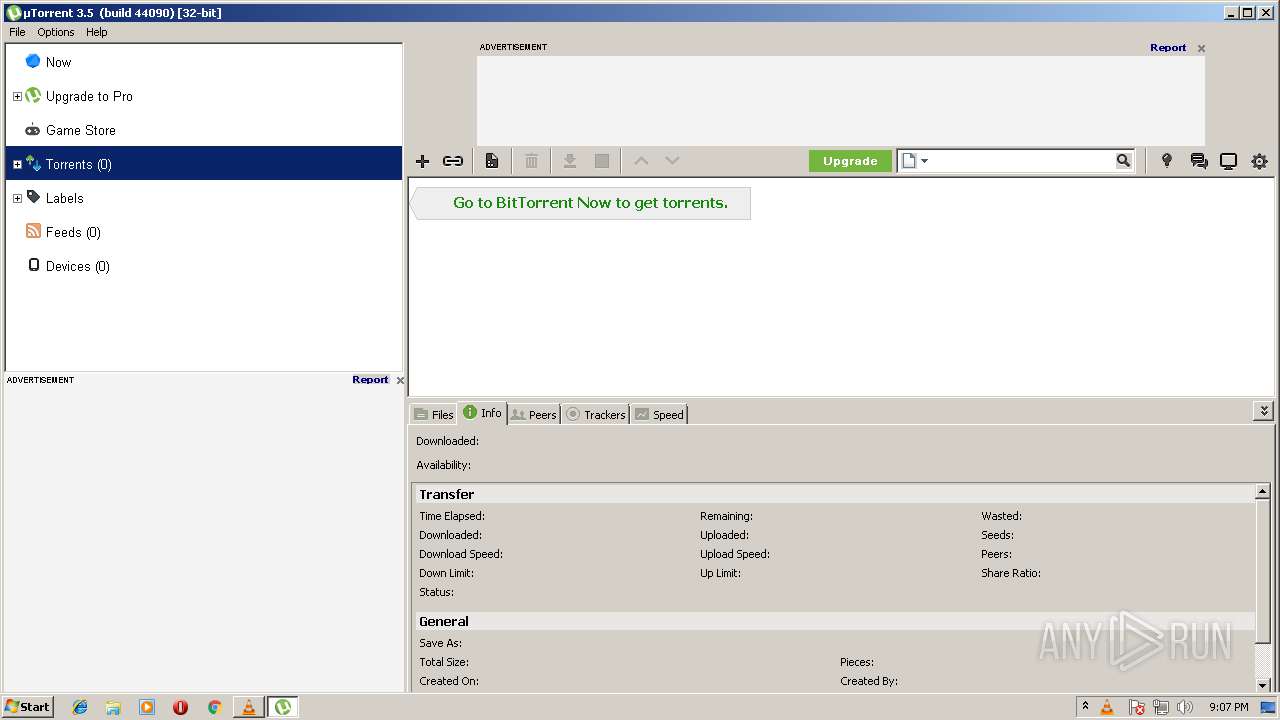The height and width of the screenshot is (720, 1280).
Task: Expand the Torrents tree node
Action: coord(17,165)
